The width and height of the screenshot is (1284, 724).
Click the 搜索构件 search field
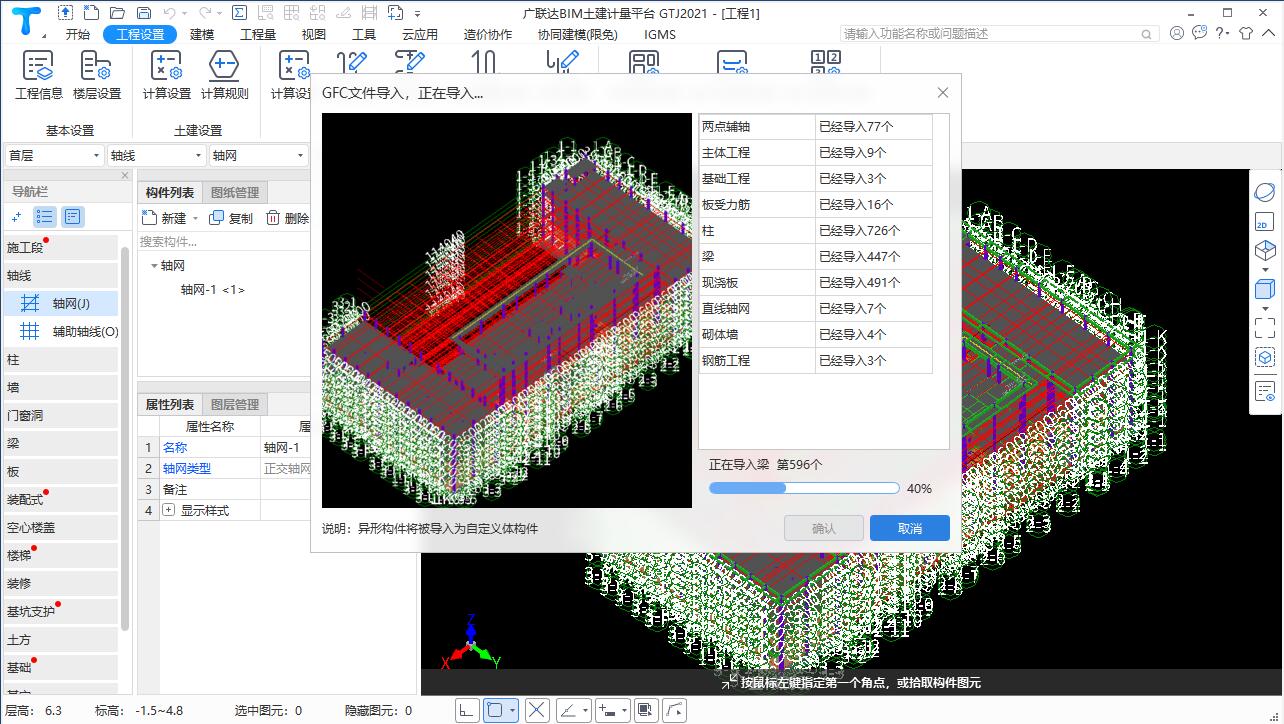222,241
